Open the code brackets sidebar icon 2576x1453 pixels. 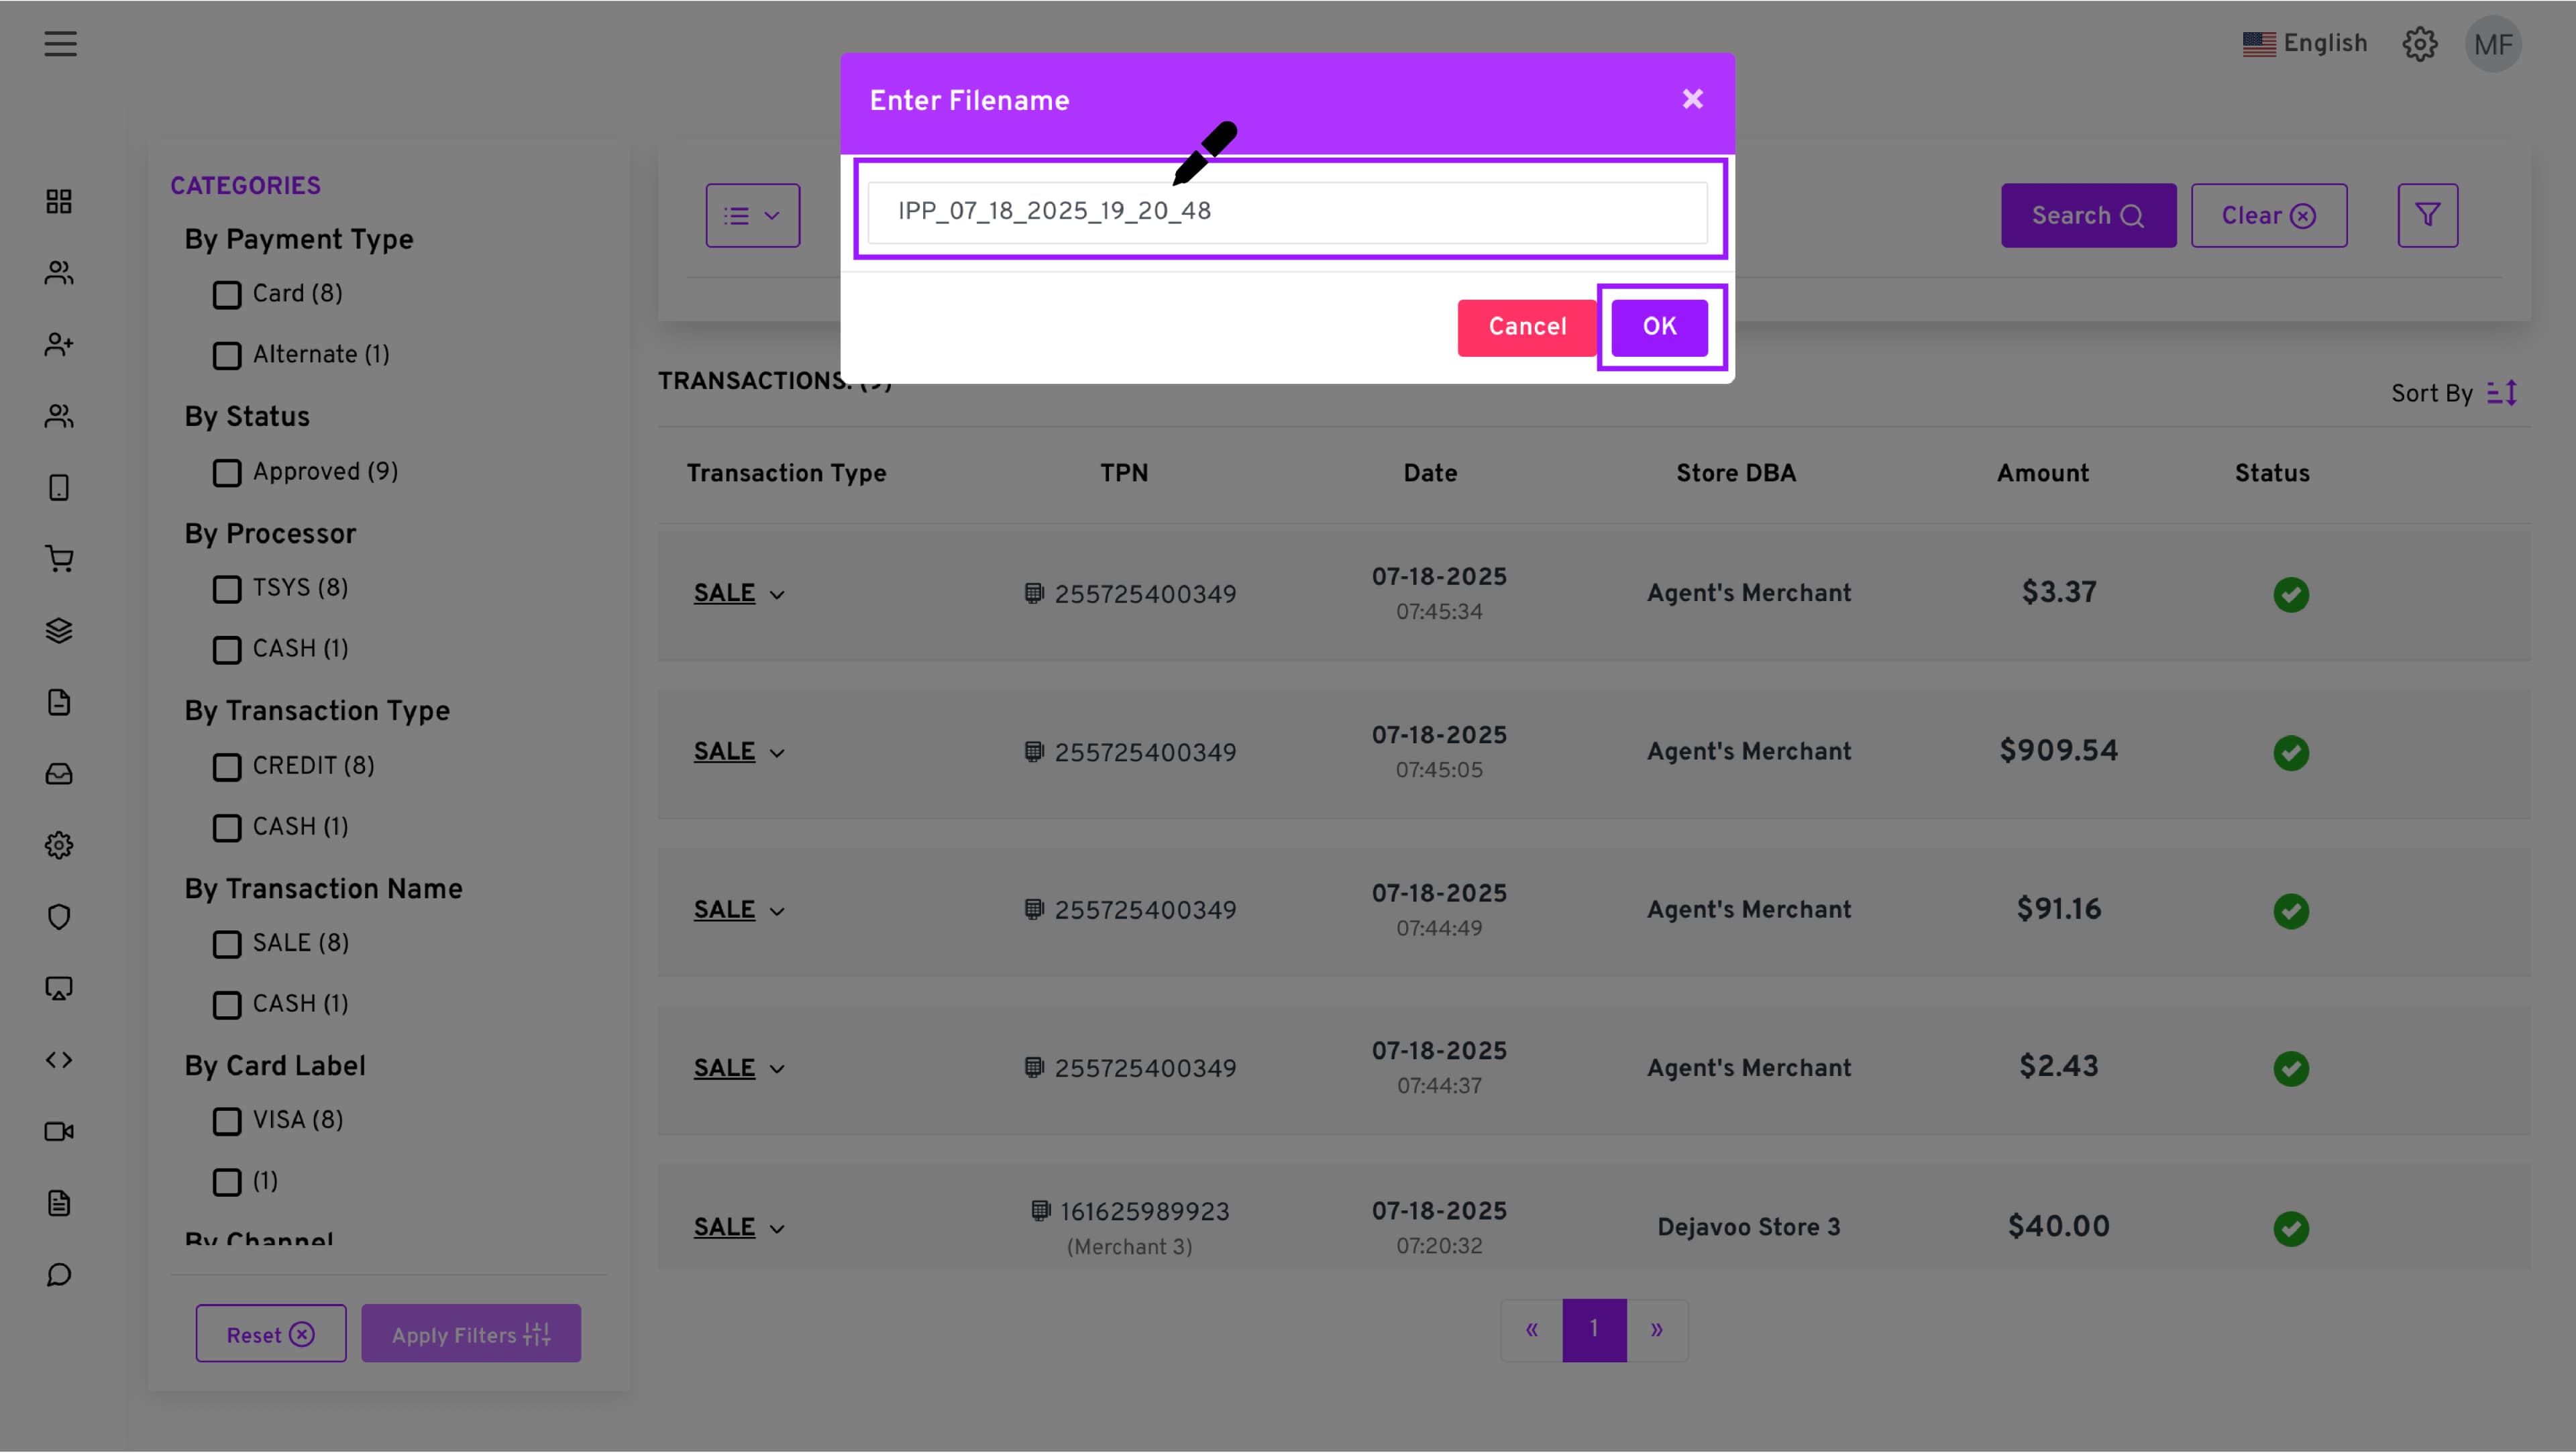59,1060
